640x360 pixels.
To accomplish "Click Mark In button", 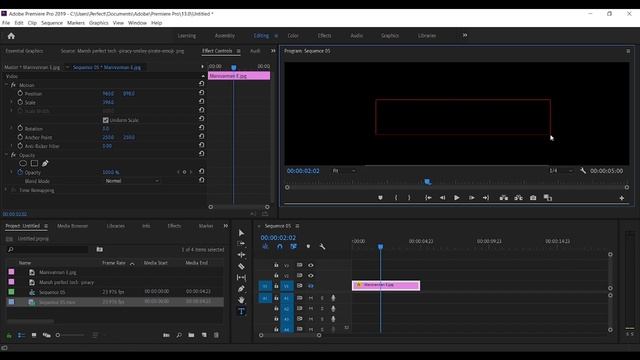I will pyautogui.click(x=396, y=198).
